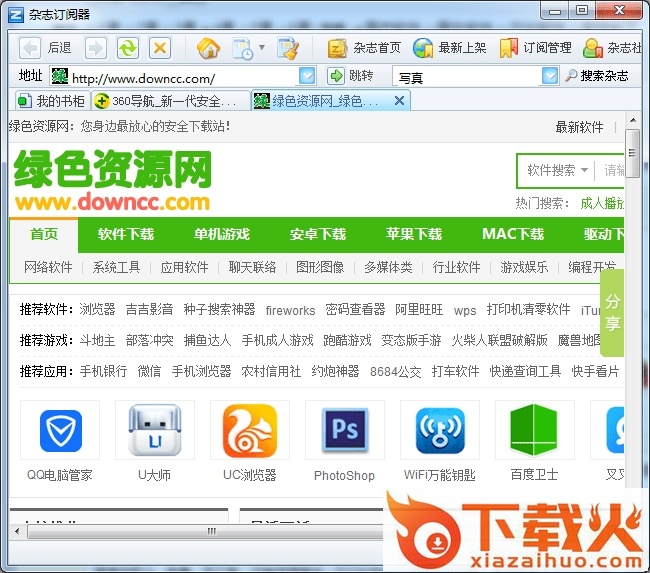This screenshot has height=573, width=650.
Task: Close the 绿色资源网 tab
Action: point(399,100)
